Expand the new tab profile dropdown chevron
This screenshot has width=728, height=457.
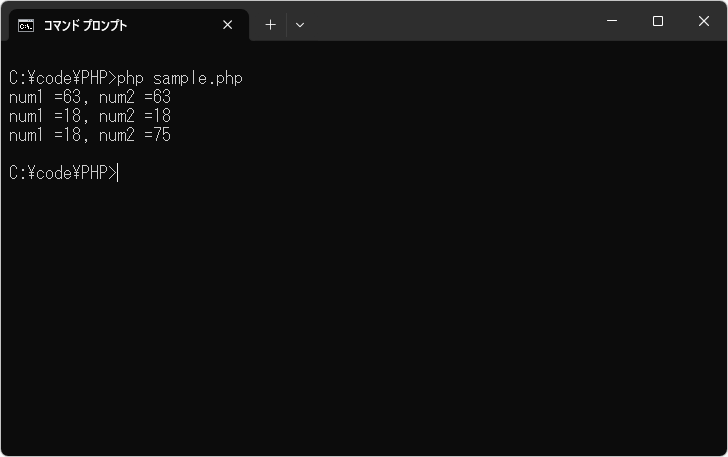pyautogui.click(x=300, y=25)
